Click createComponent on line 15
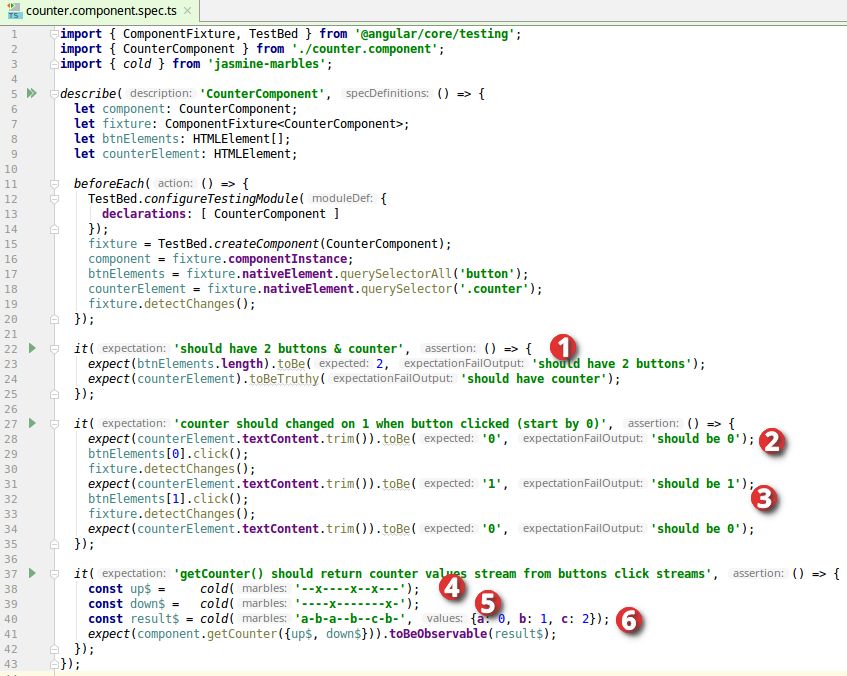 point(266,244)
